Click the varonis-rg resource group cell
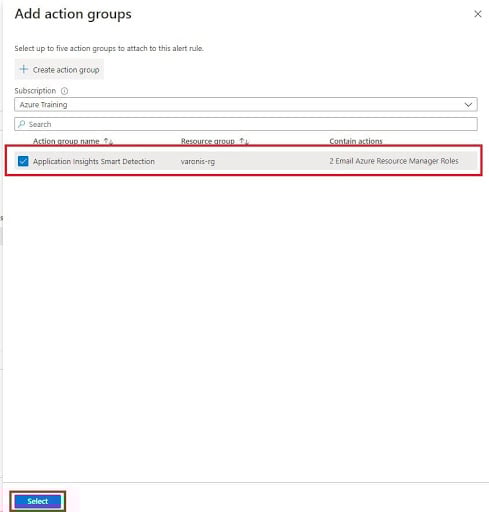Image resolution: width=489 pixels, height=512 pixels. click(x=198, y=162)
